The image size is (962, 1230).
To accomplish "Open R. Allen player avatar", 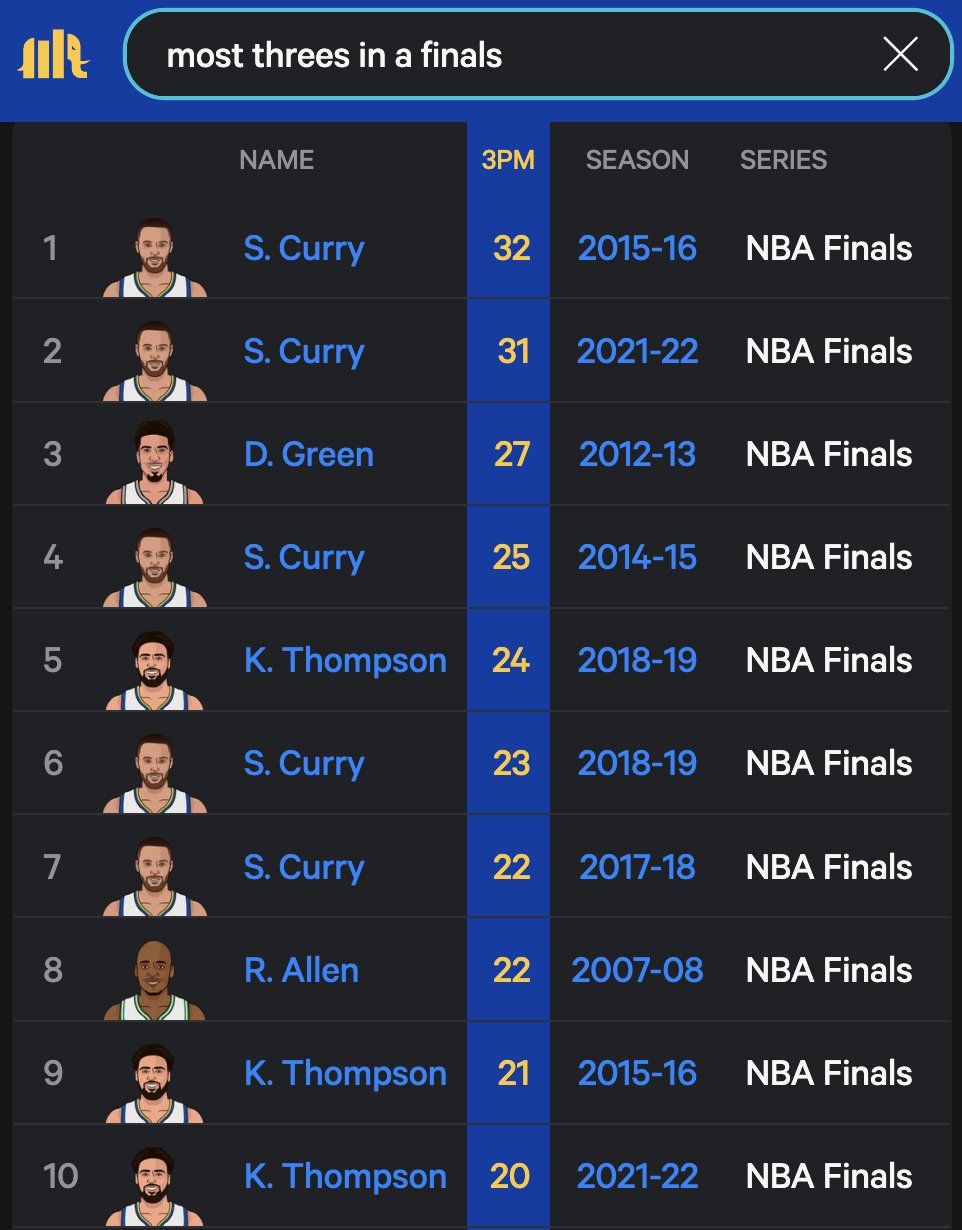I will point(154,979).
